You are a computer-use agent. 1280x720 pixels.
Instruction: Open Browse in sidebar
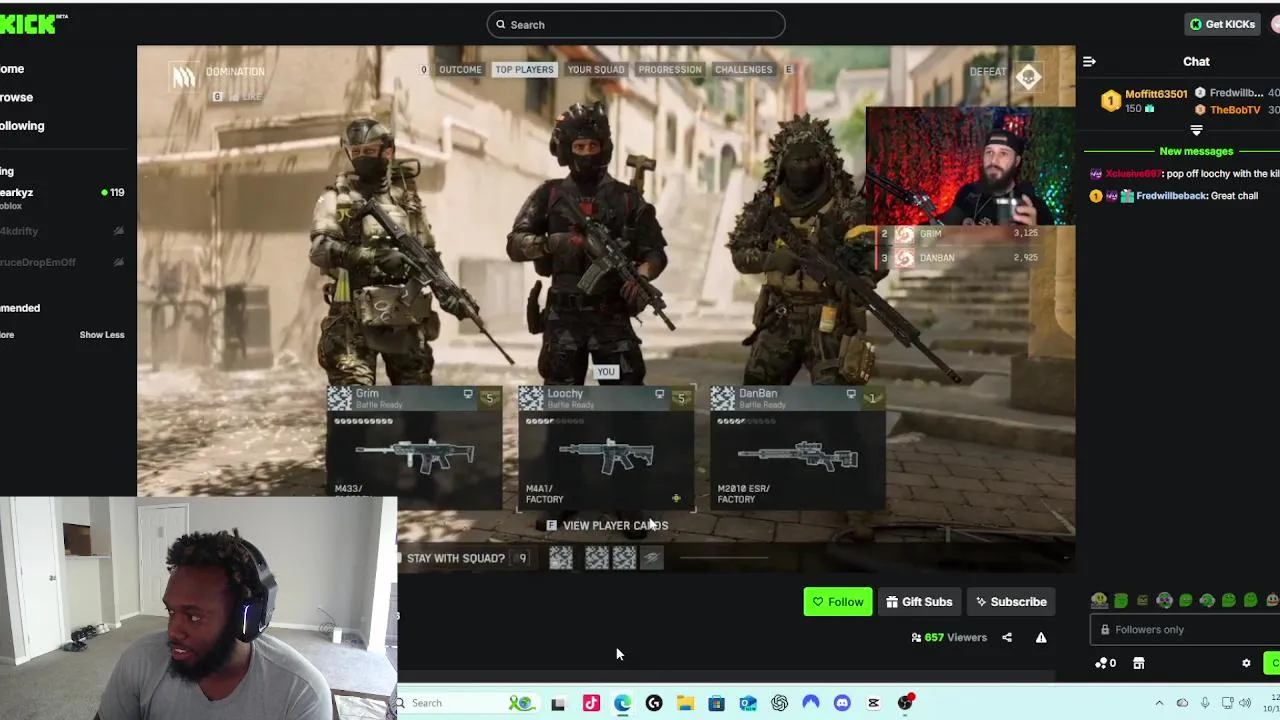pyautogui.click(x=16, y=97)
